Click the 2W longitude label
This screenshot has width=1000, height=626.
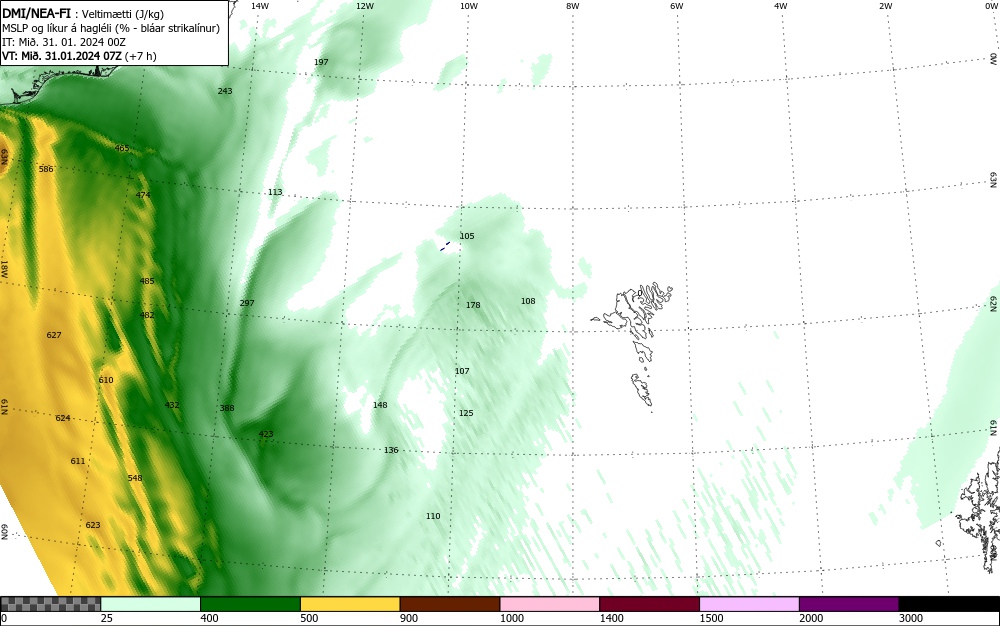click(885, 6)
